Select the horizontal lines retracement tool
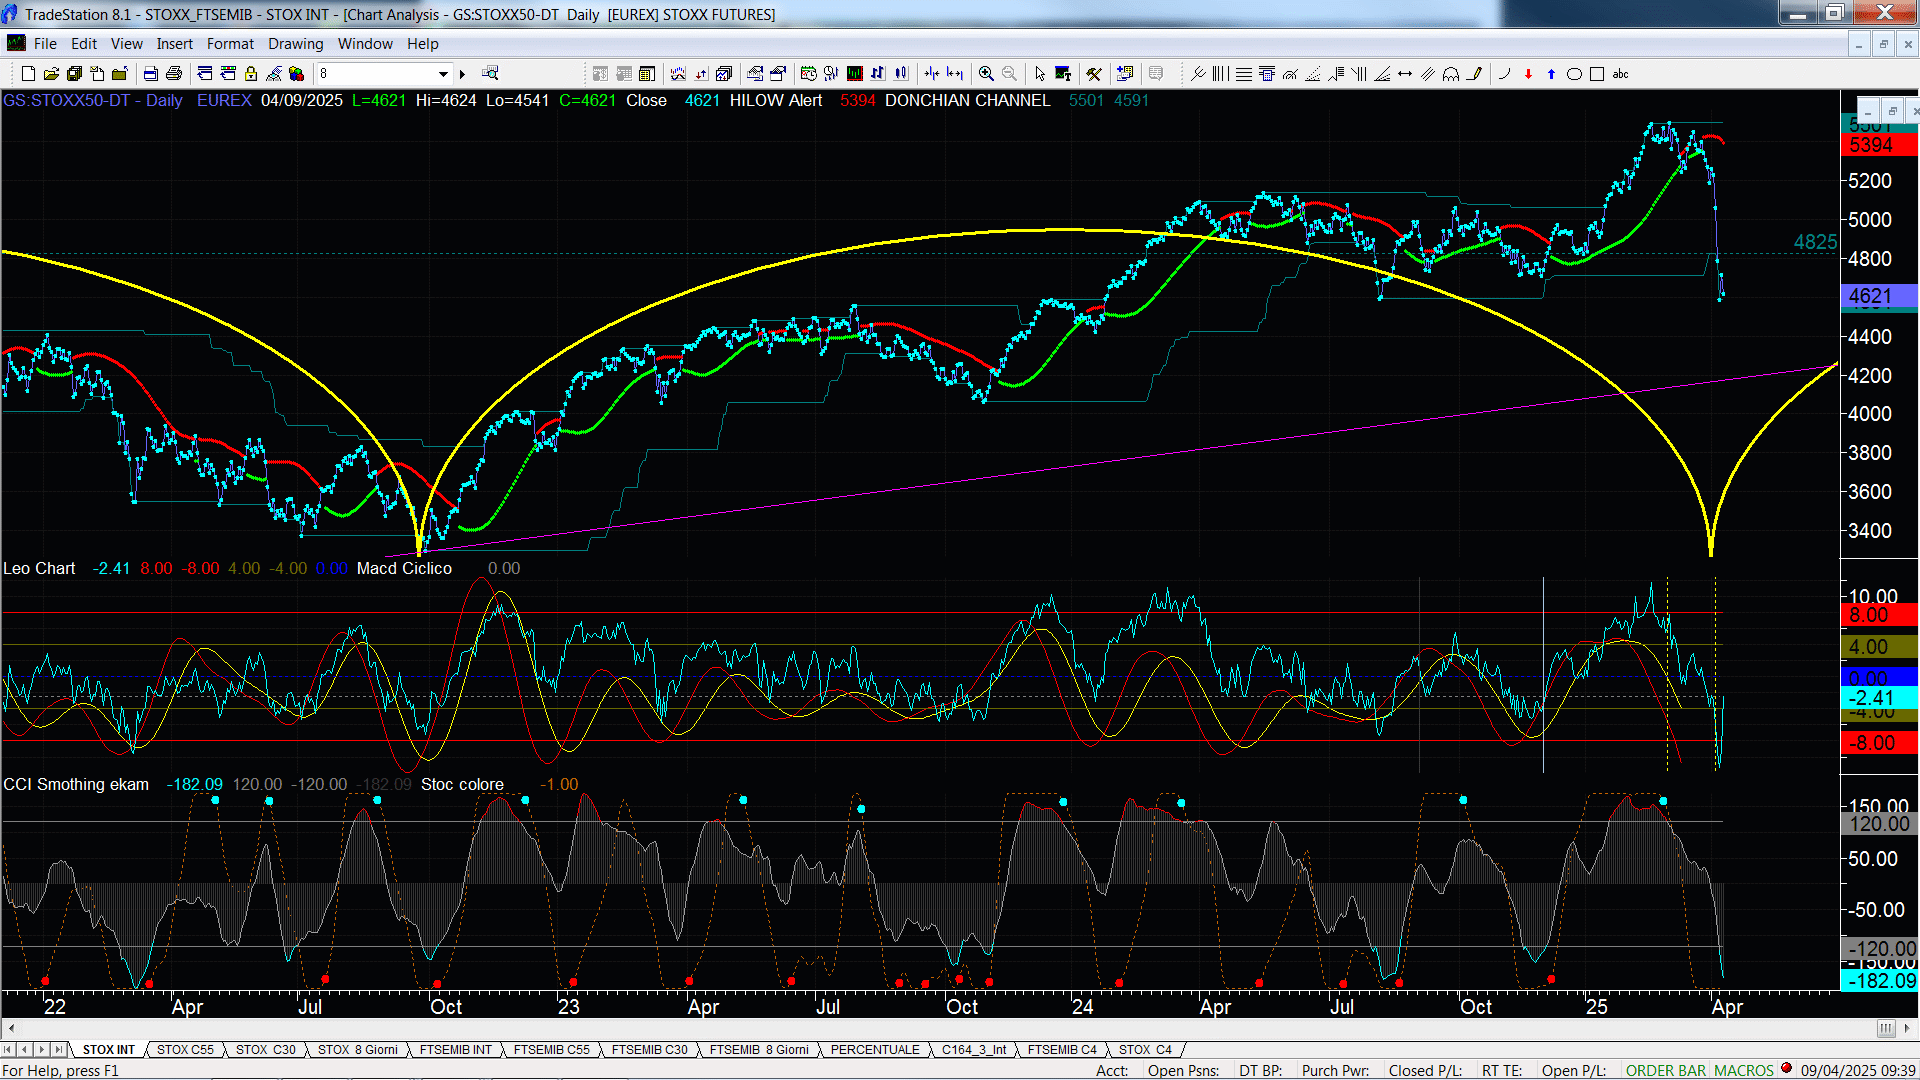 (x=1244, y=73)
